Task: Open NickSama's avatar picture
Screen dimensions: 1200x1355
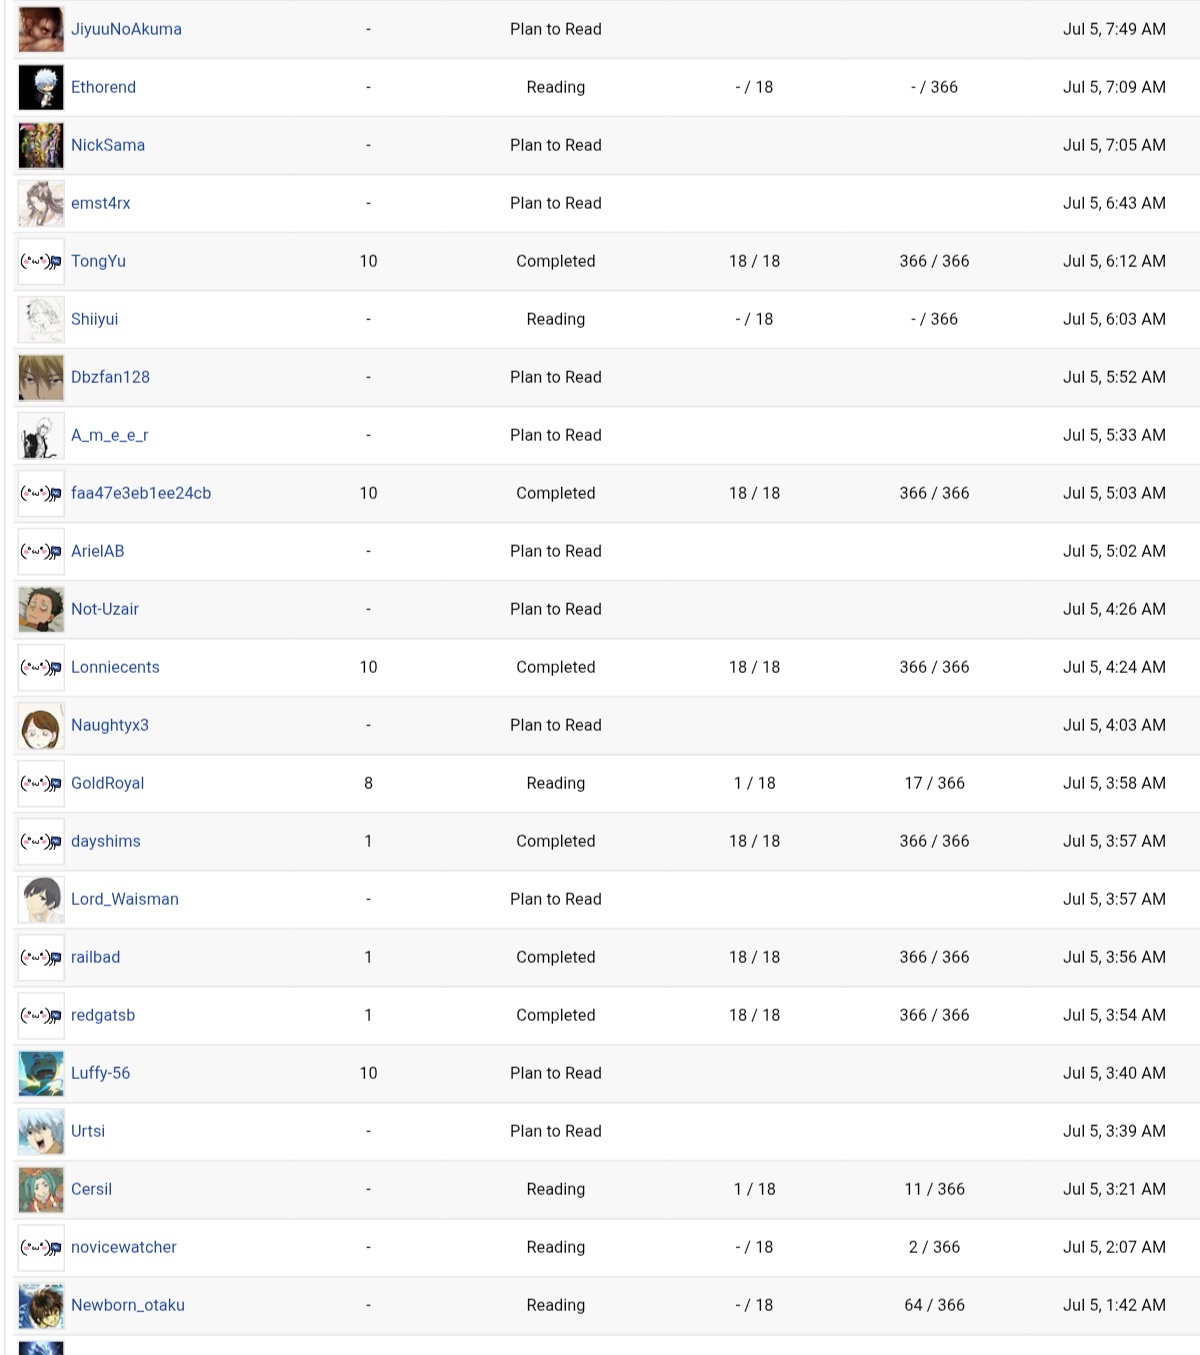Action: point(41,146)
